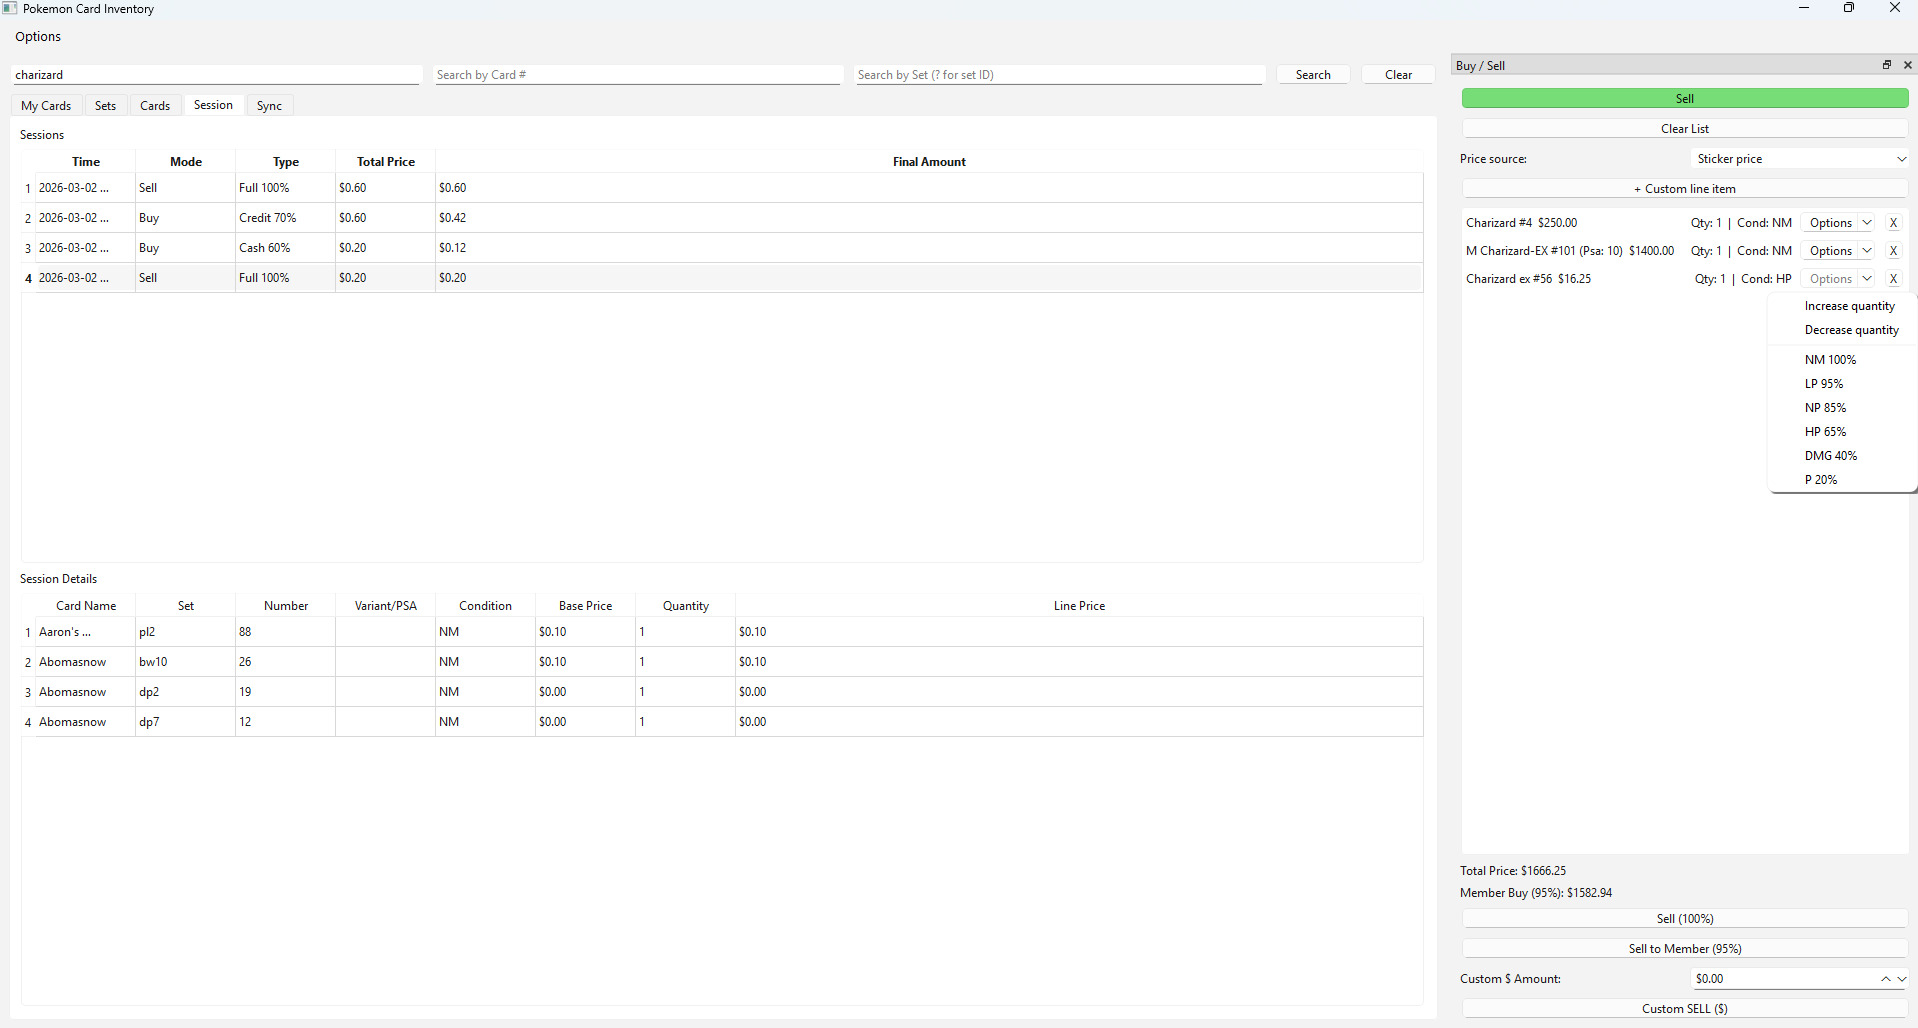Image resolution: width=1918 pixels, height=1028 pixels.
Task: Open the Options menu
Action: 37,36
